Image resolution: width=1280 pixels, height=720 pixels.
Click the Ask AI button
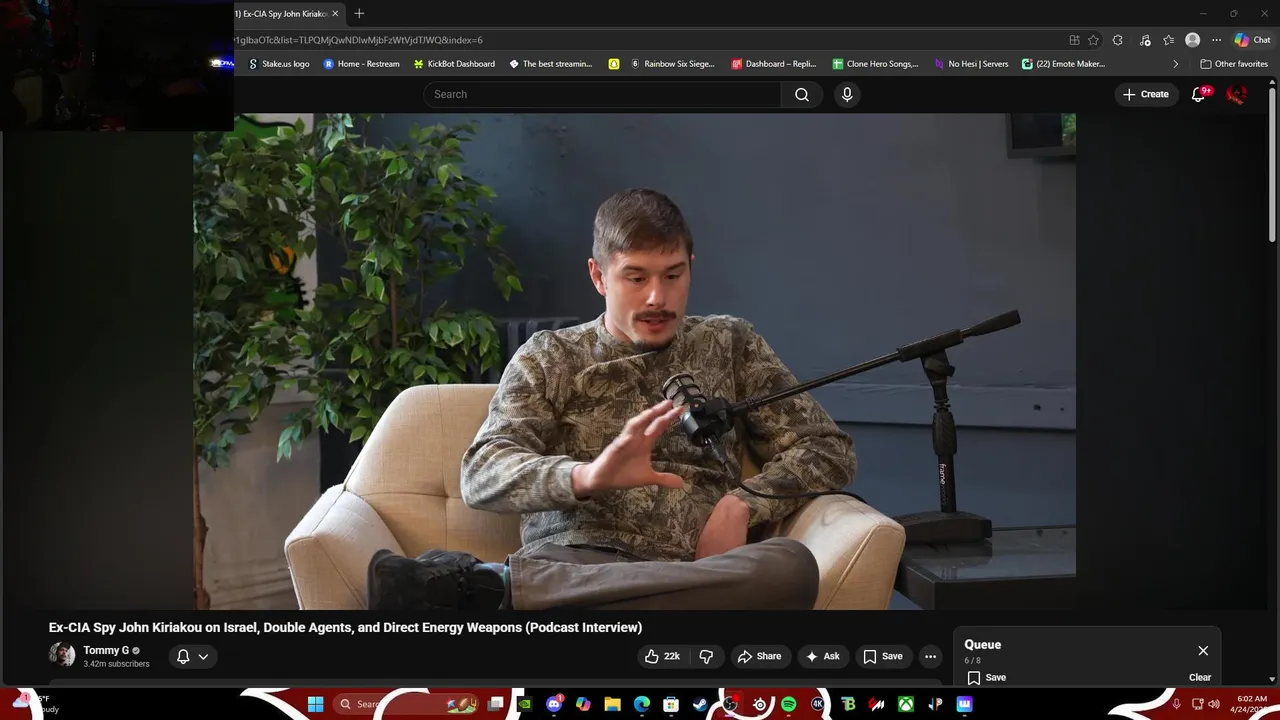pos(822,656)
